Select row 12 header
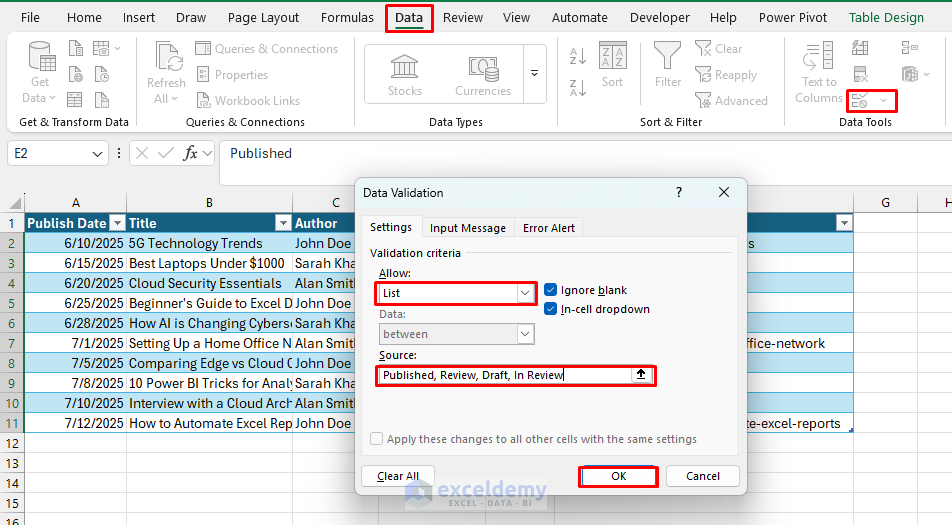The height and width of the screenshot is (525, 952). [12, 444]
